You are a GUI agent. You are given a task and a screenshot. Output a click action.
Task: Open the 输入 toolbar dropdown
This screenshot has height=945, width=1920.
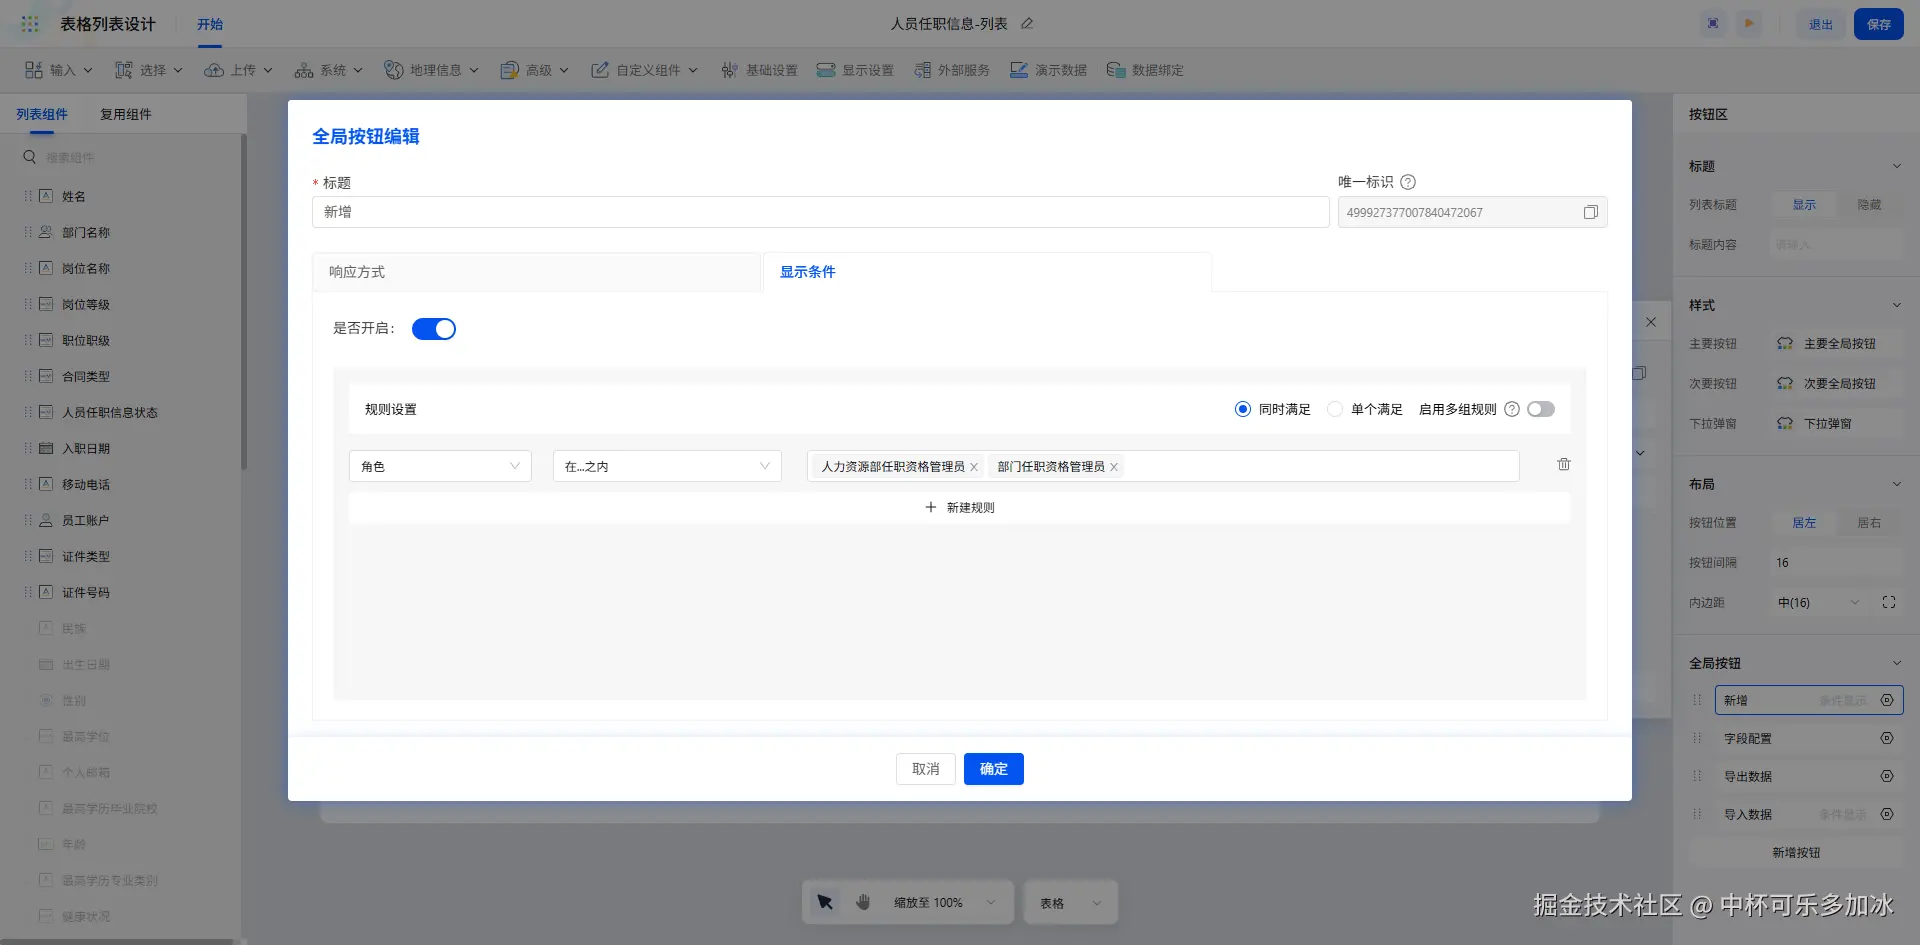(59, 70)
